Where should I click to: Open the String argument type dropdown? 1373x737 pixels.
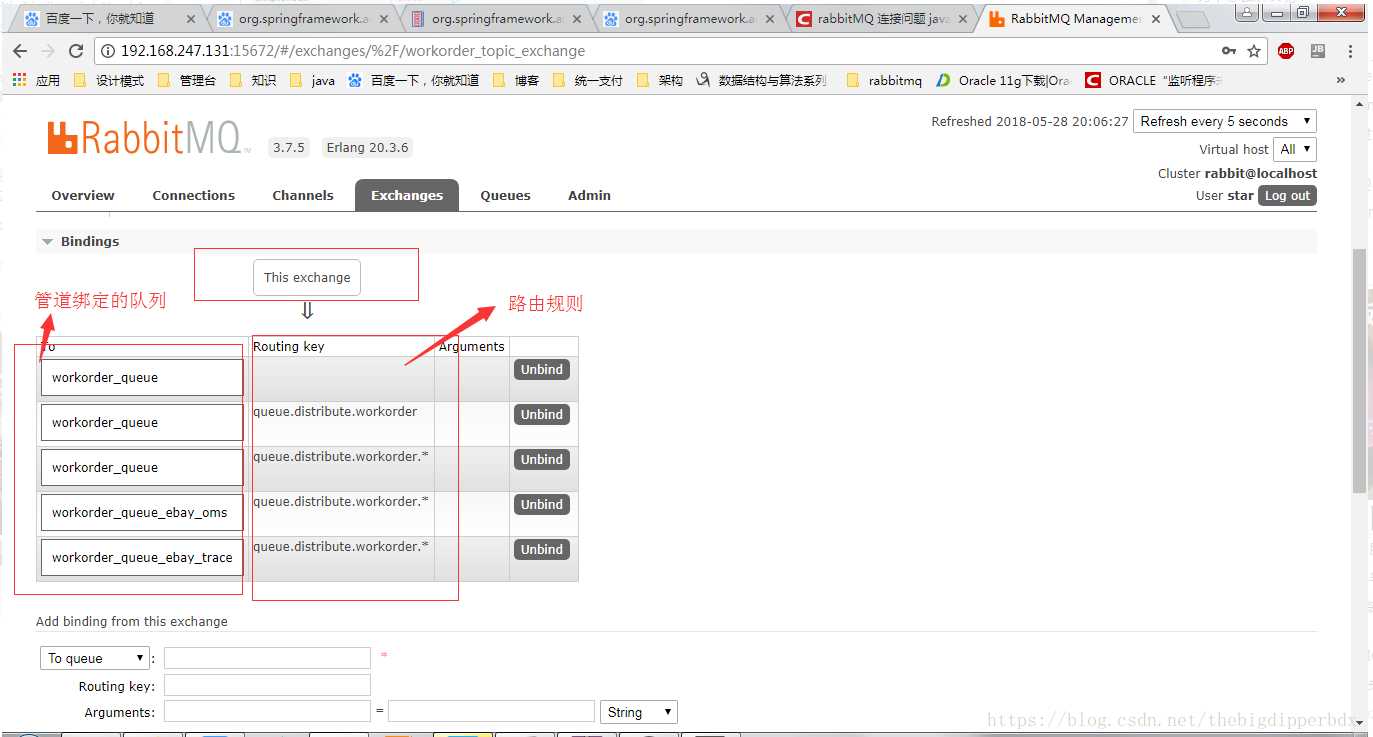[x=639, y=712]
